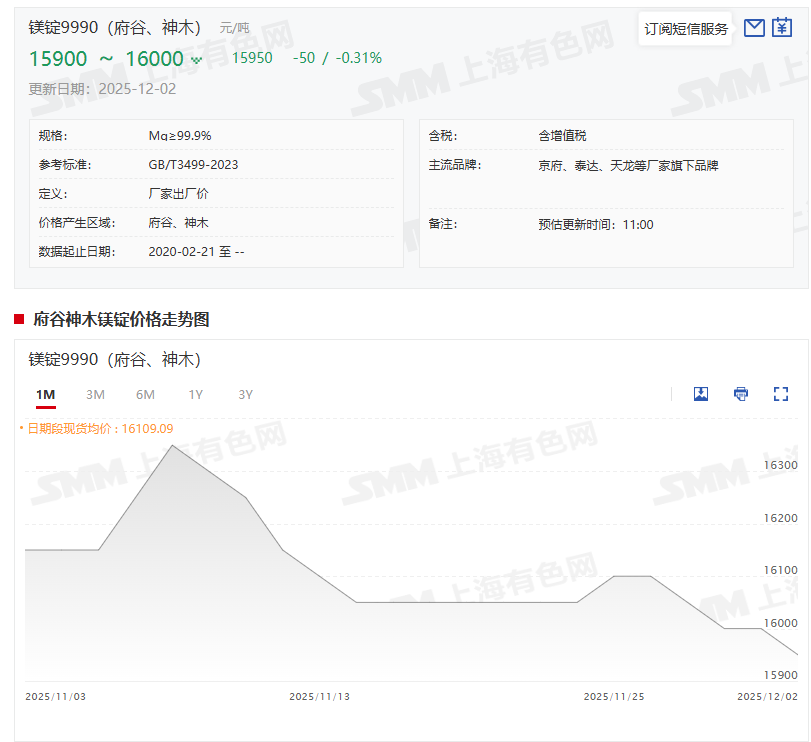Select the 1M time range tab

[46, 395]
